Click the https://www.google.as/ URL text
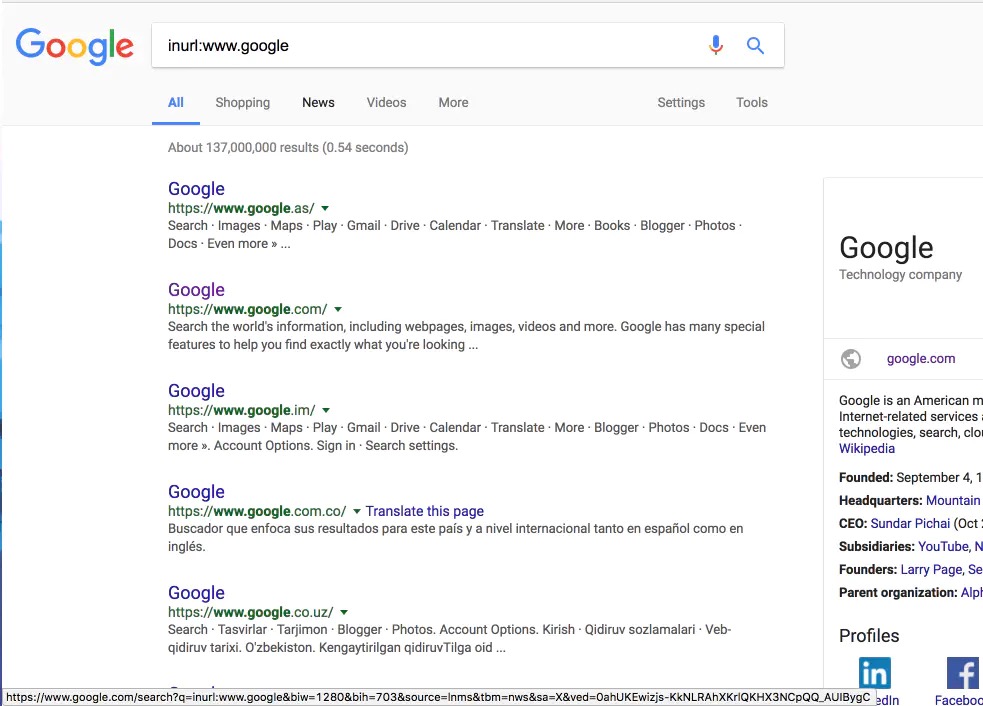Screen dimensions: 983x706 click(241, 208)
